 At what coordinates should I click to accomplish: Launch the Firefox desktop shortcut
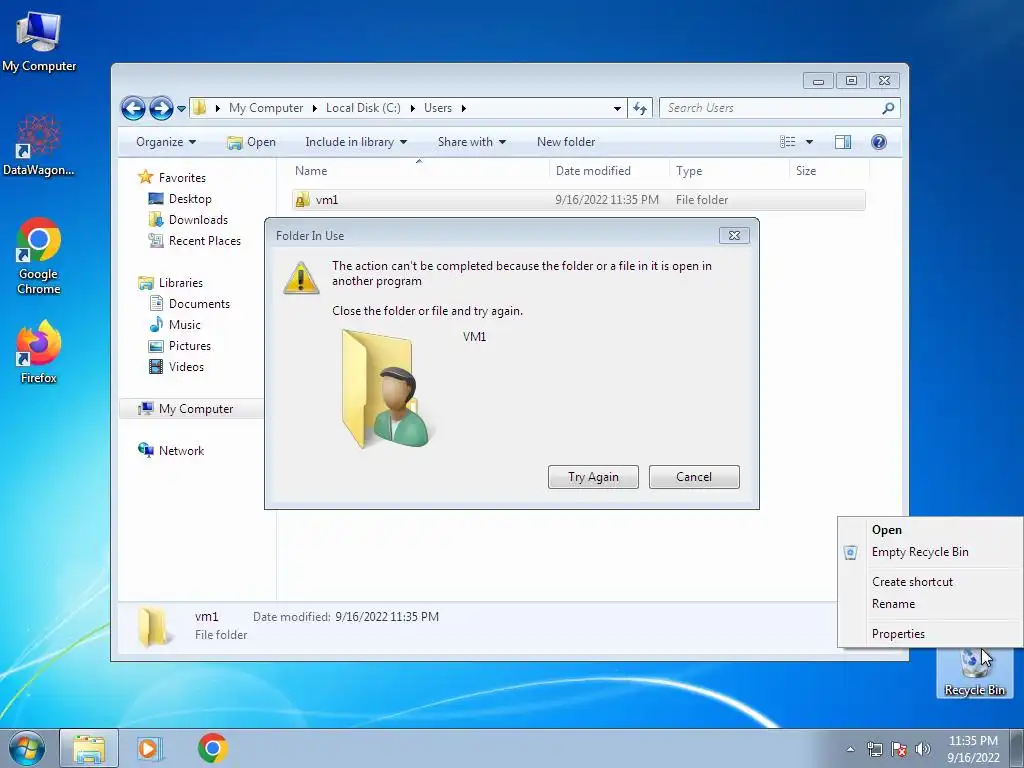pos(39,351)
